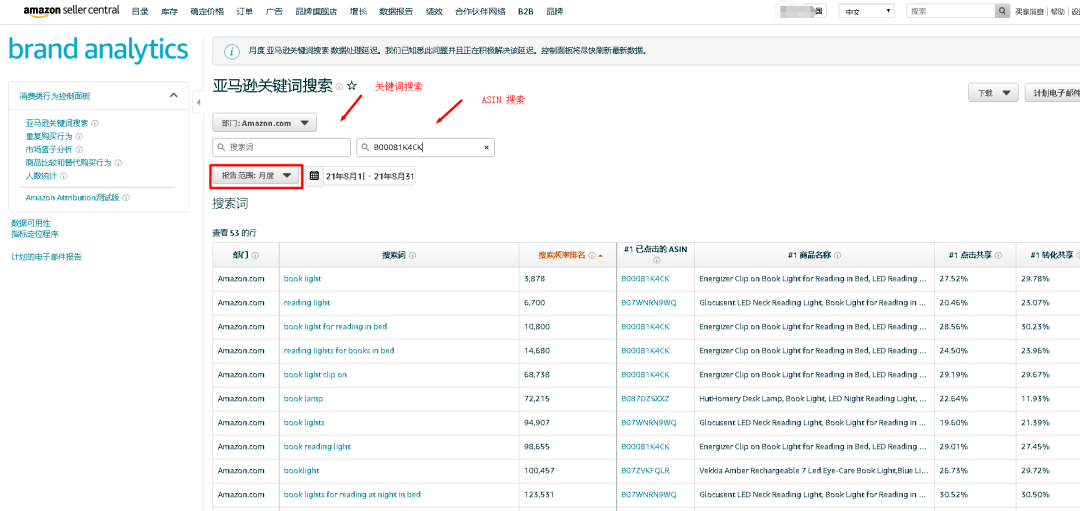The height and width of the screenshot is (511, 1080).
Task: Open the calendar date picker icon
Action: coord(314,176)
